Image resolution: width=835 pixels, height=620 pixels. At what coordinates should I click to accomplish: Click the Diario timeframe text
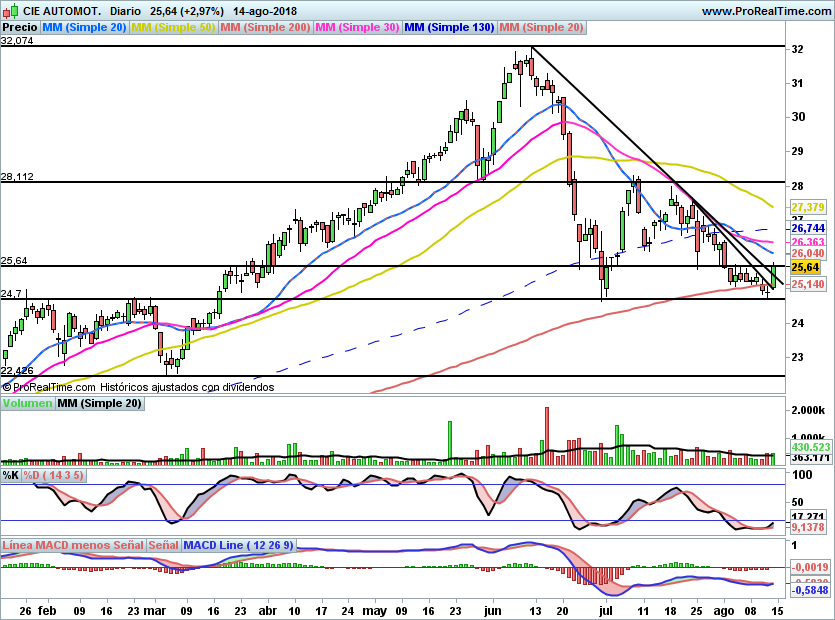pos(126,11)
